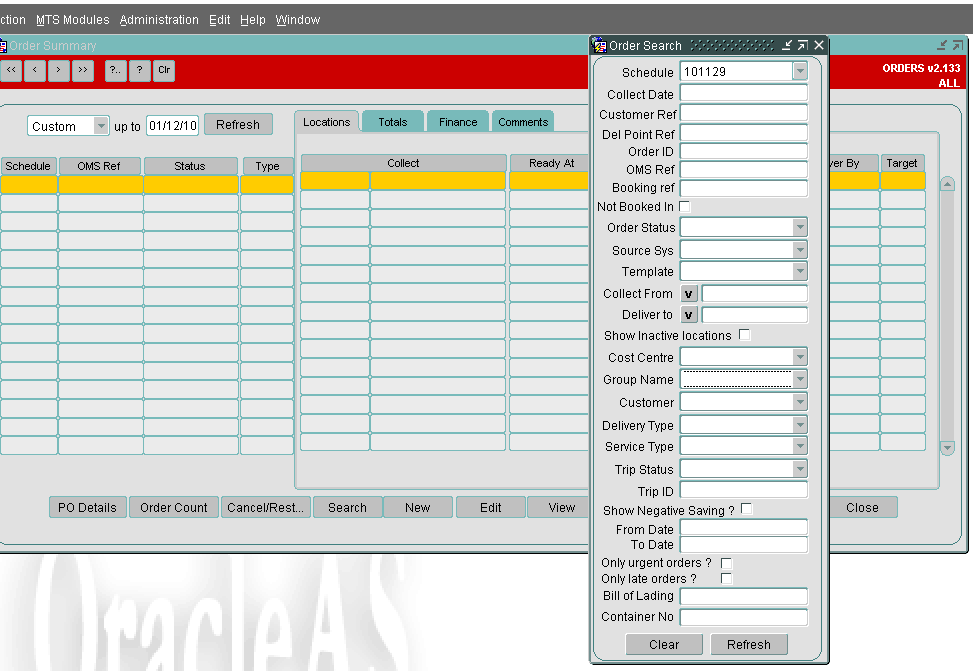Open the Collect From lookup V button

point(689,294)
